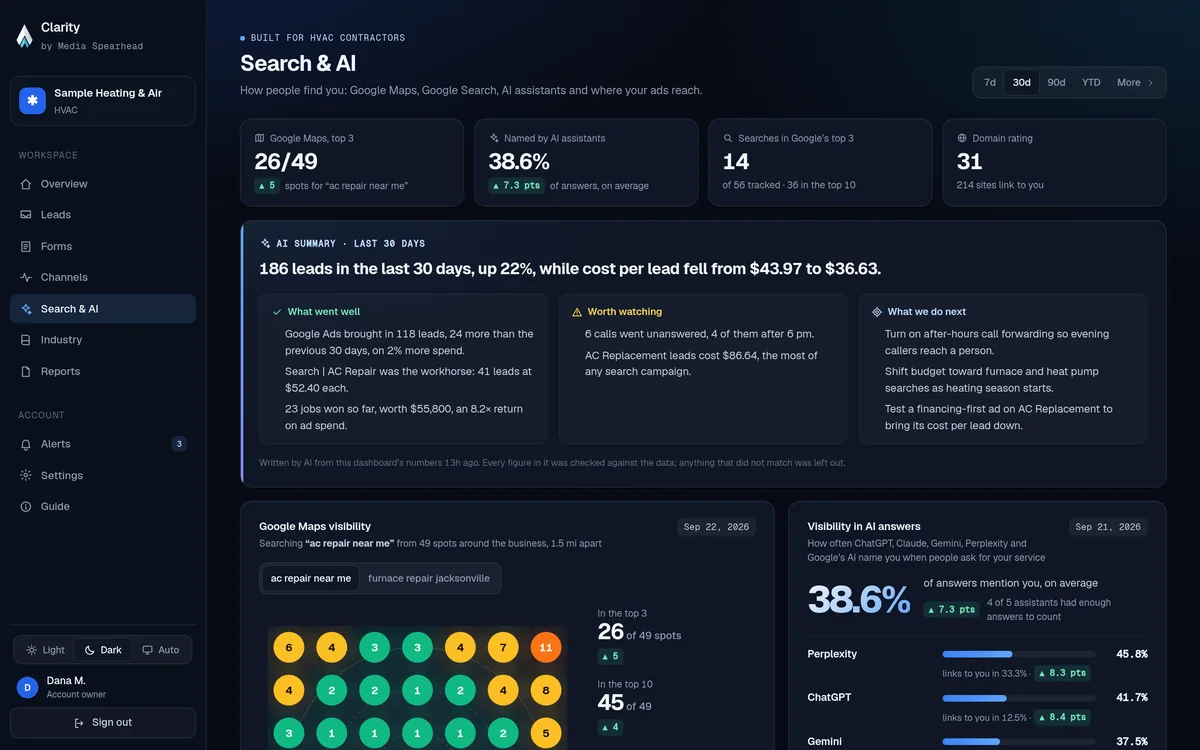The height and width of the screenshot is (750, 1200).
Task: Click the Reports file icon
Action: coord(26,371)
